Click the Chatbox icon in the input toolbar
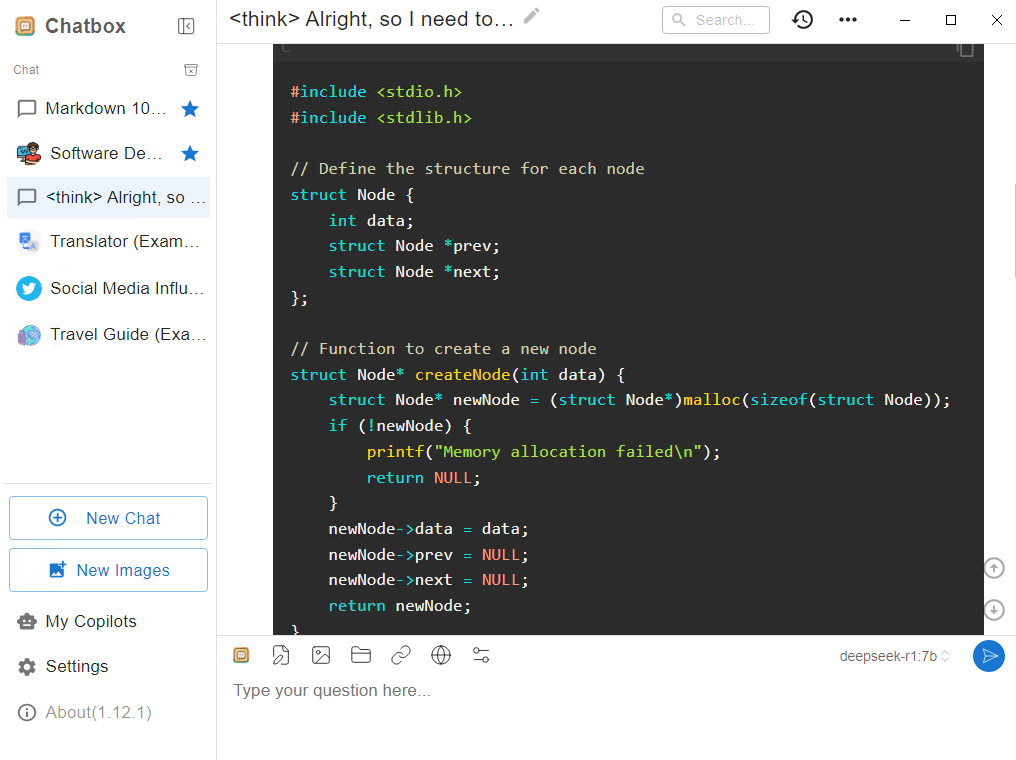 pyautogui.click(x=241, y=655)
